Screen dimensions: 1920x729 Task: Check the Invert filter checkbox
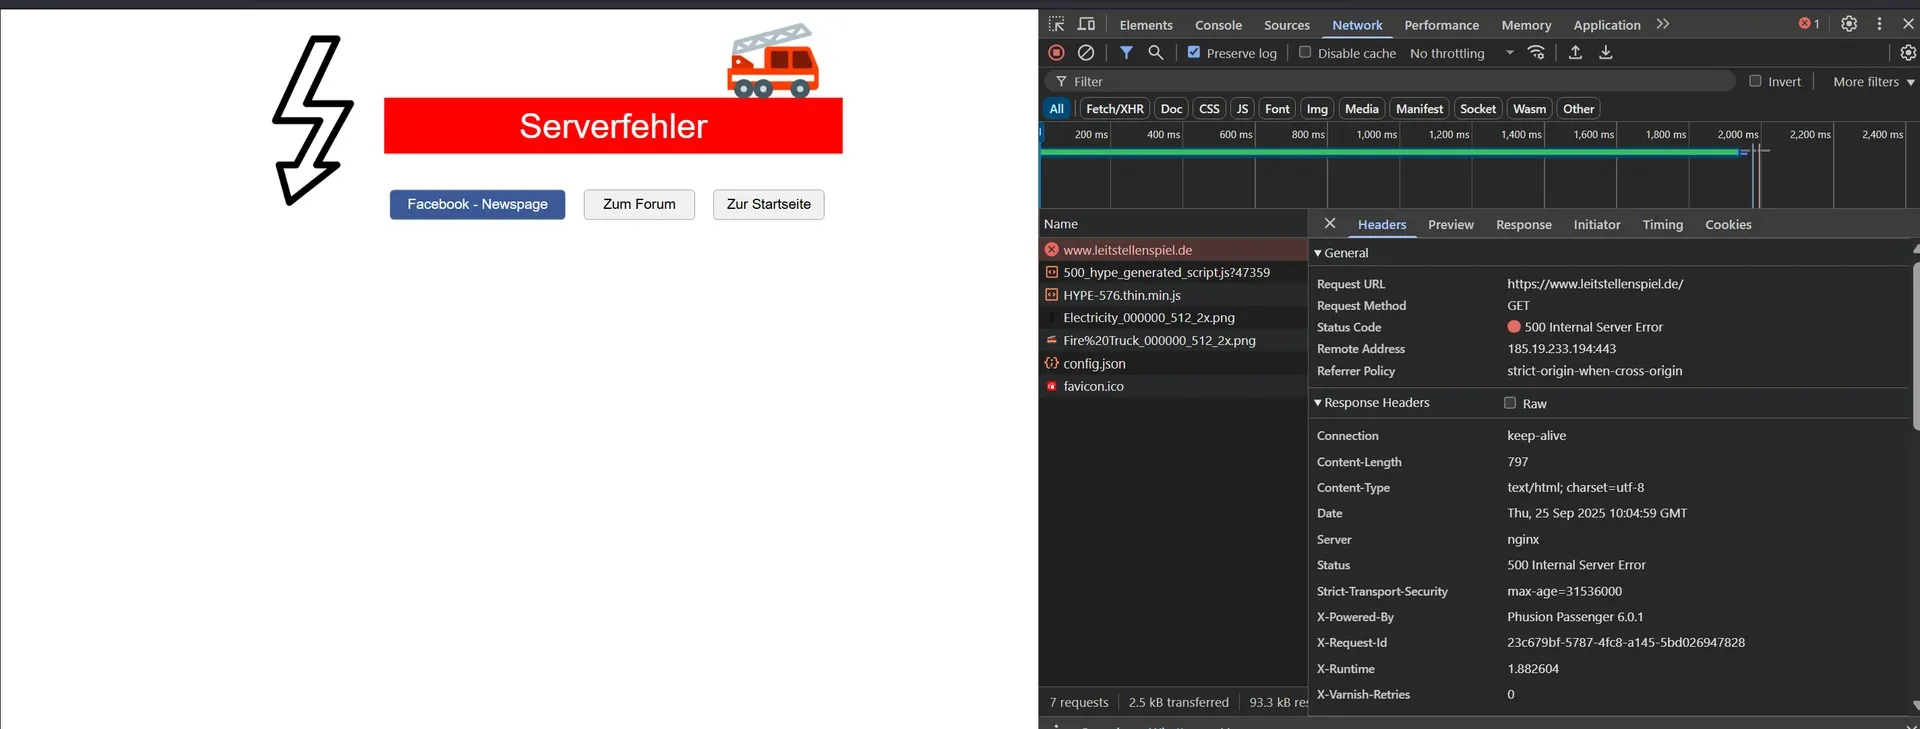(1755, 81)
